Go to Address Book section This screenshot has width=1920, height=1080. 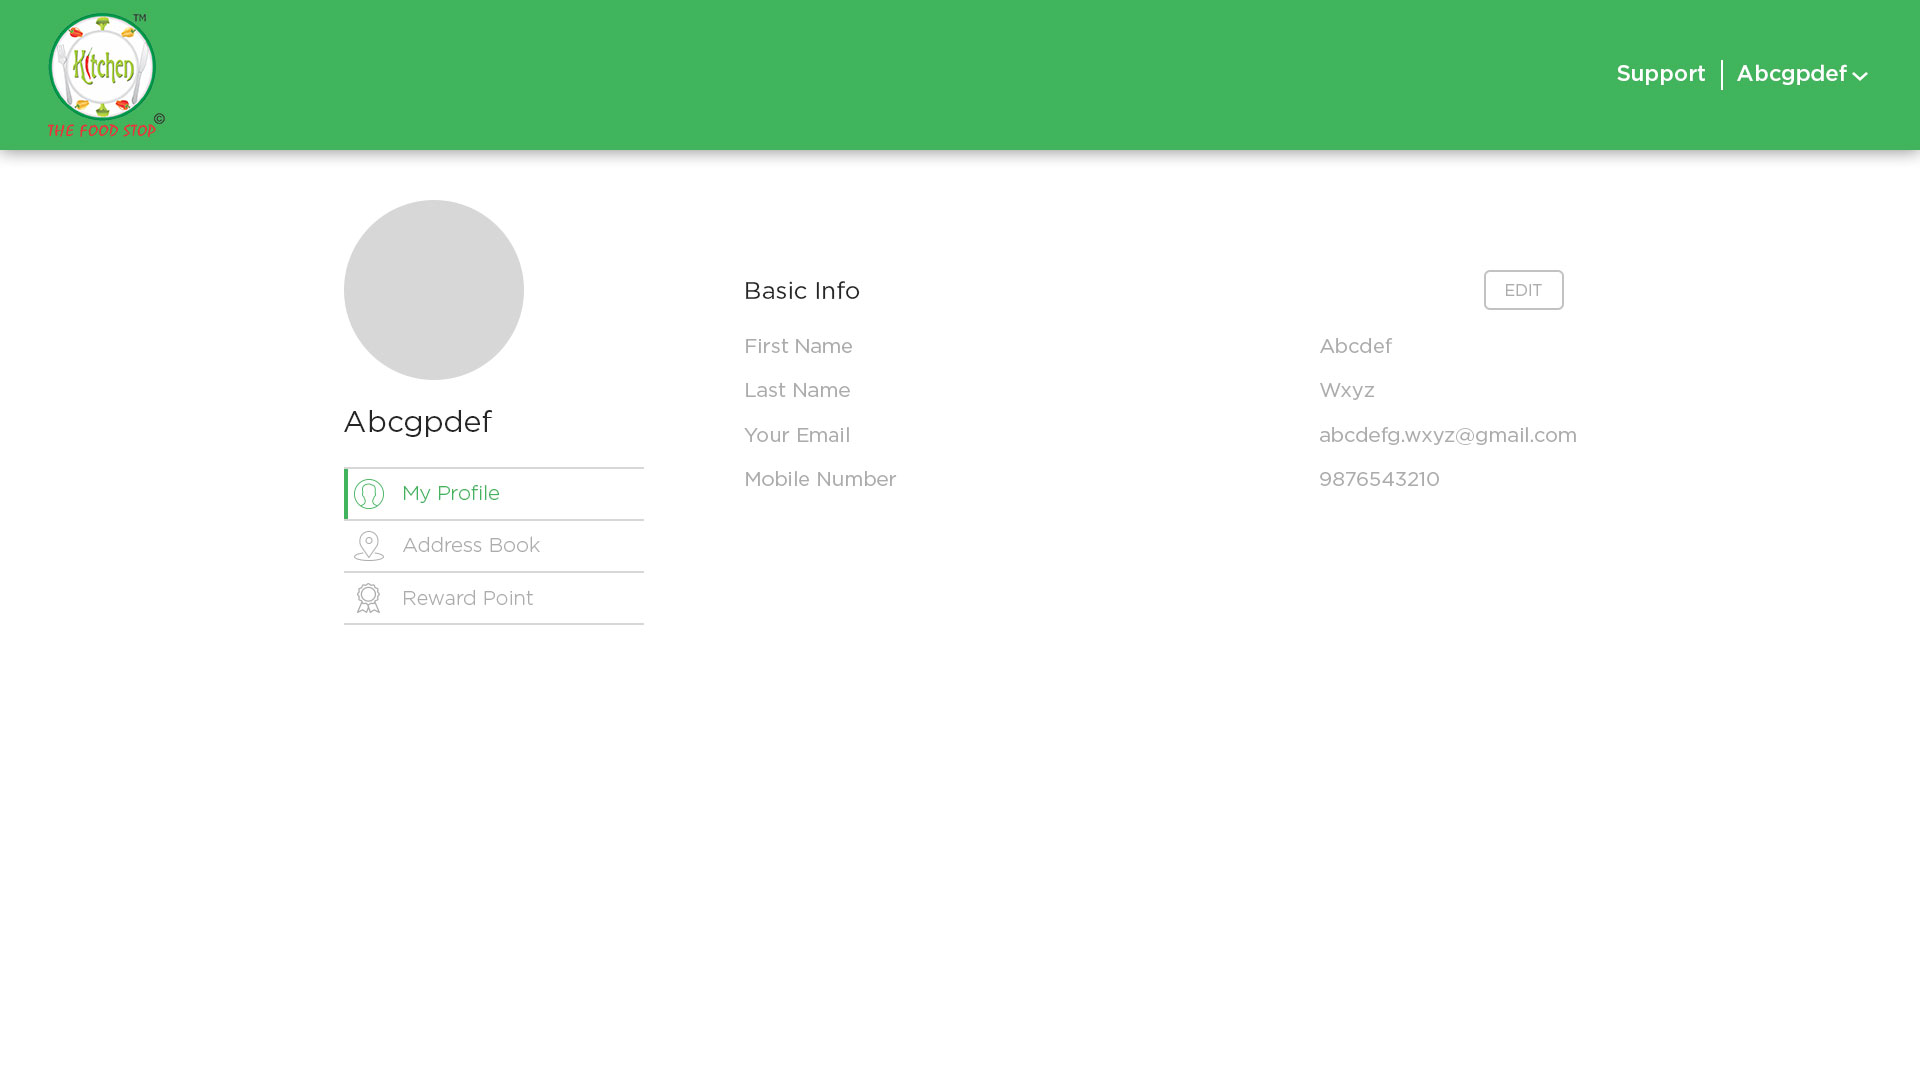pyautogui.click(x=471, y=546)
